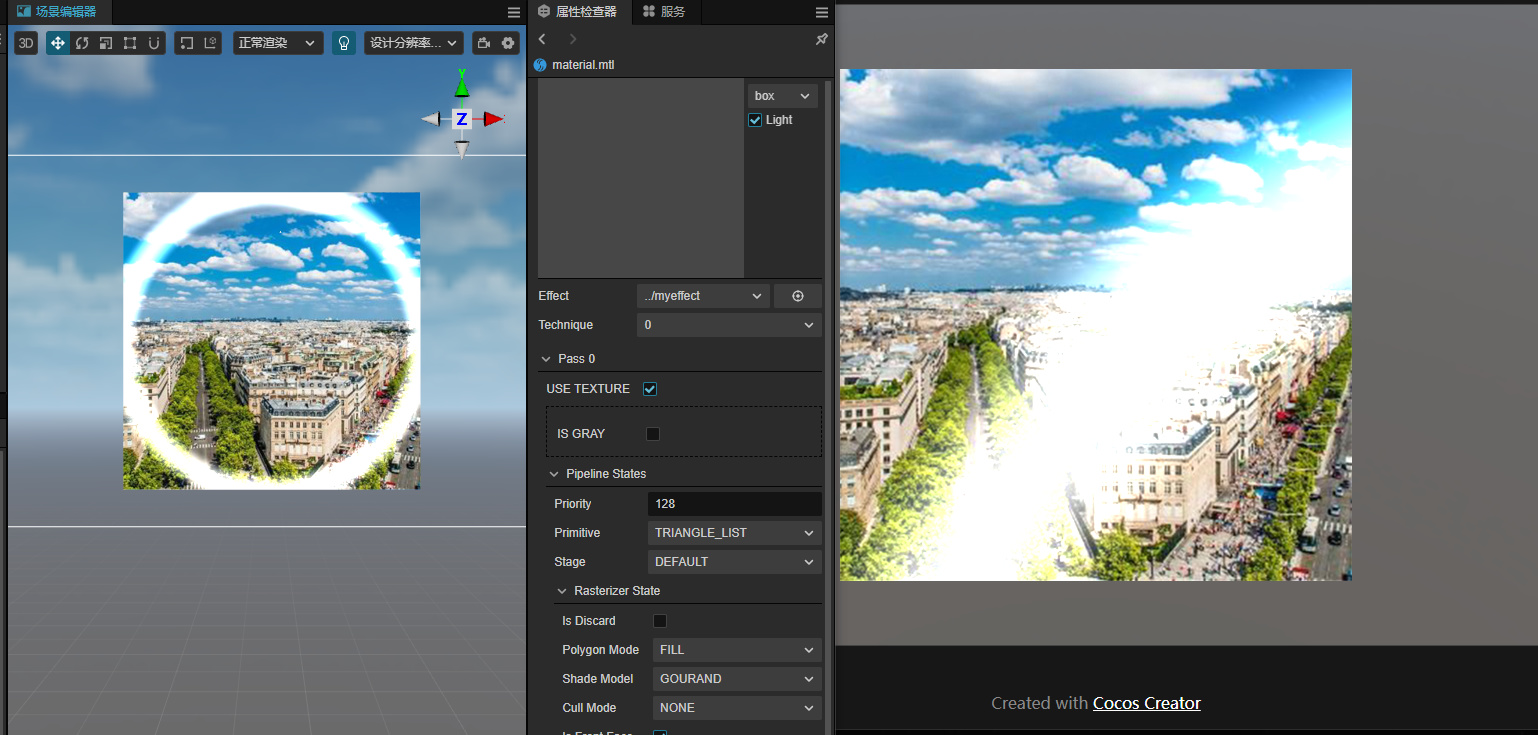Open the 设计分辨率 resolution dropdown
The height and width of the screenshot is (735, 1538).
414,43
